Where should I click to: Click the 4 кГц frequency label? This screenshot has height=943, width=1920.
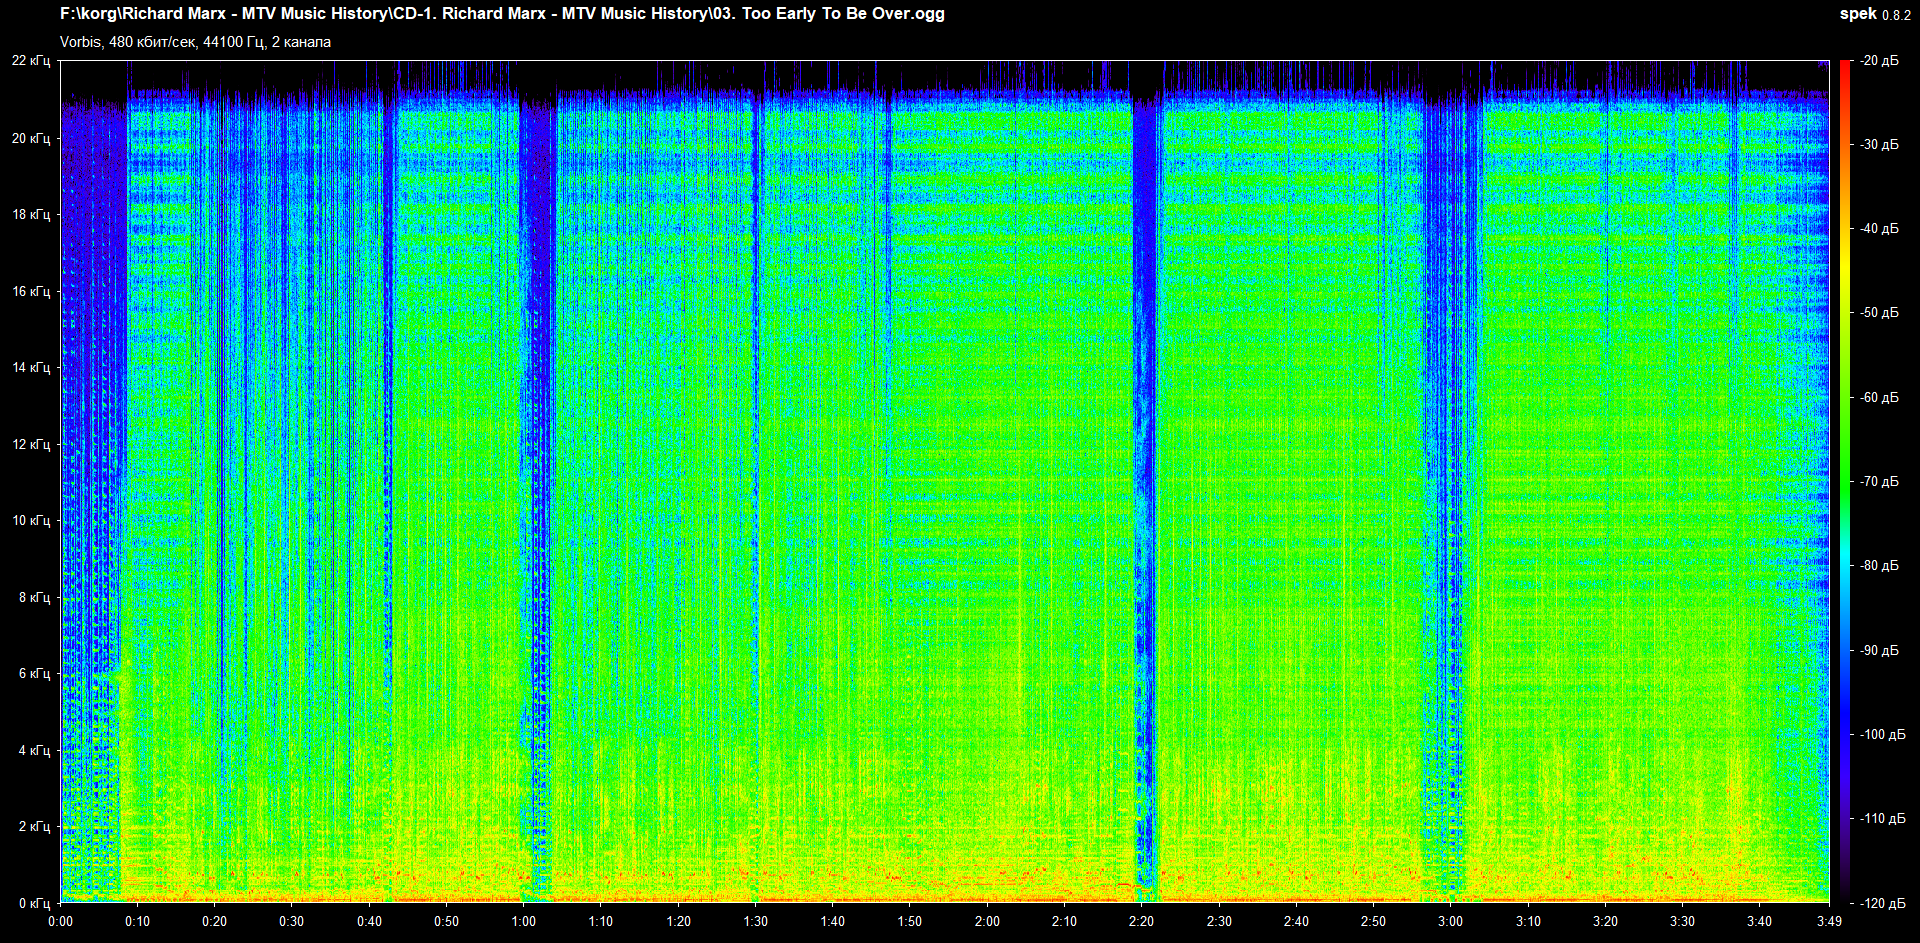[34, 750]
